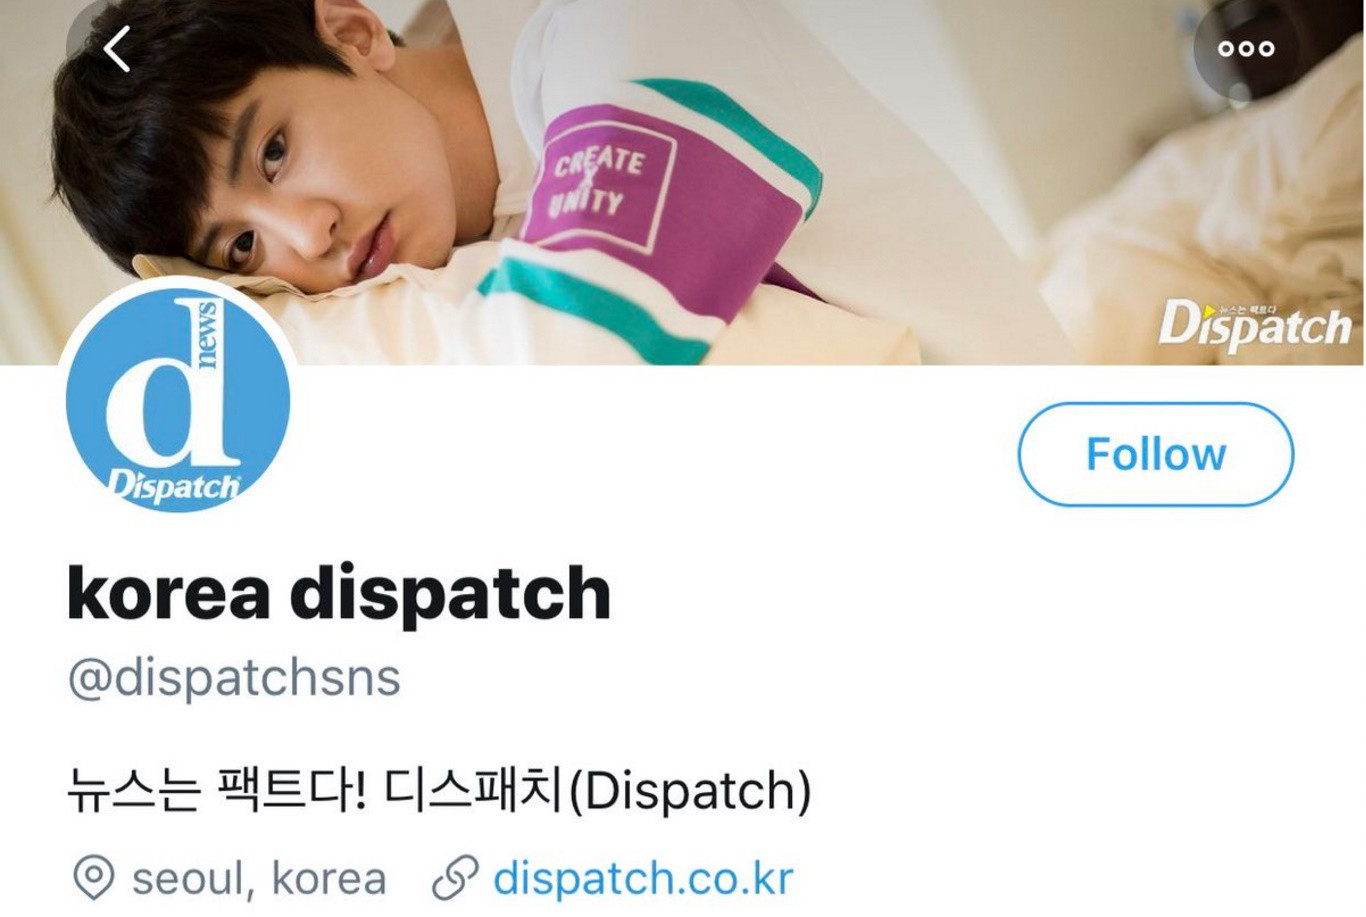
Task: Open the dispatch.co.kr website link
Action: pos(643,877)
